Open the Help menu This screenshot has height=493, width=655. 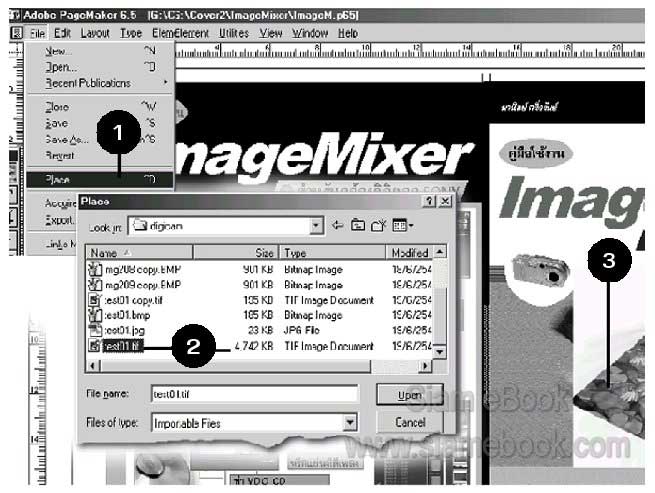348,33
